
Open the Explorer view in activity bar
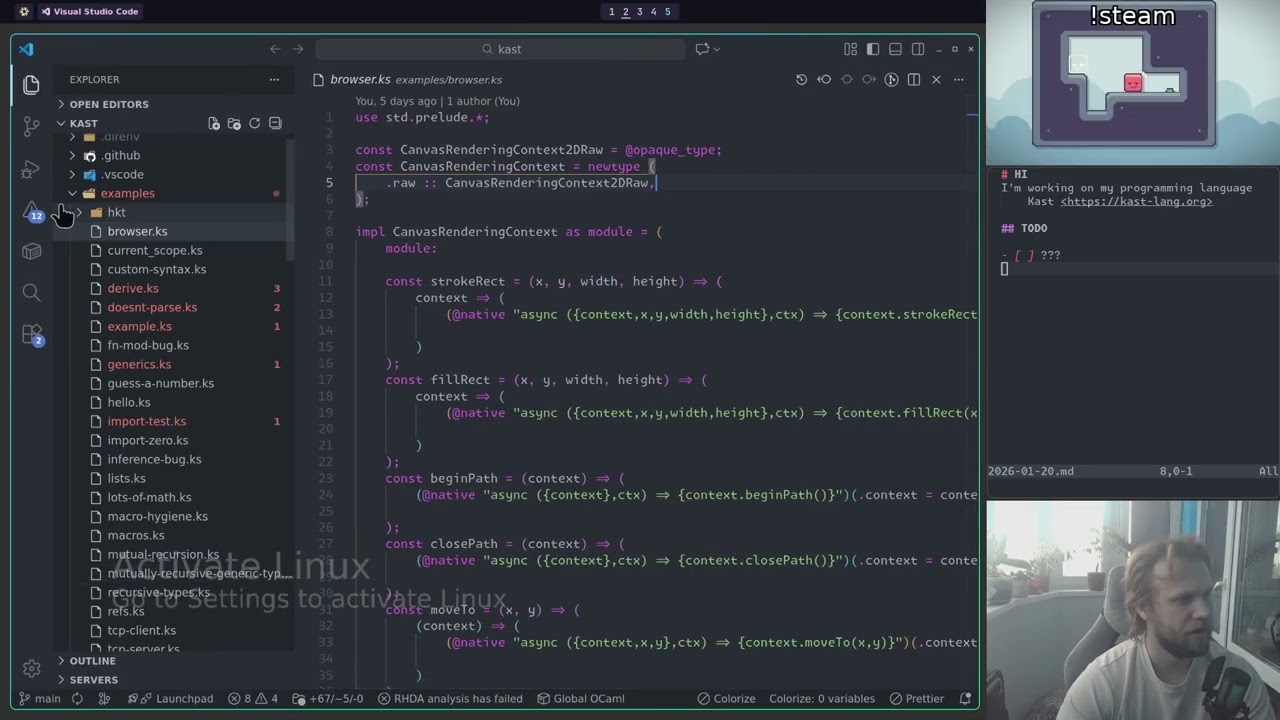(x=31, y=85)
